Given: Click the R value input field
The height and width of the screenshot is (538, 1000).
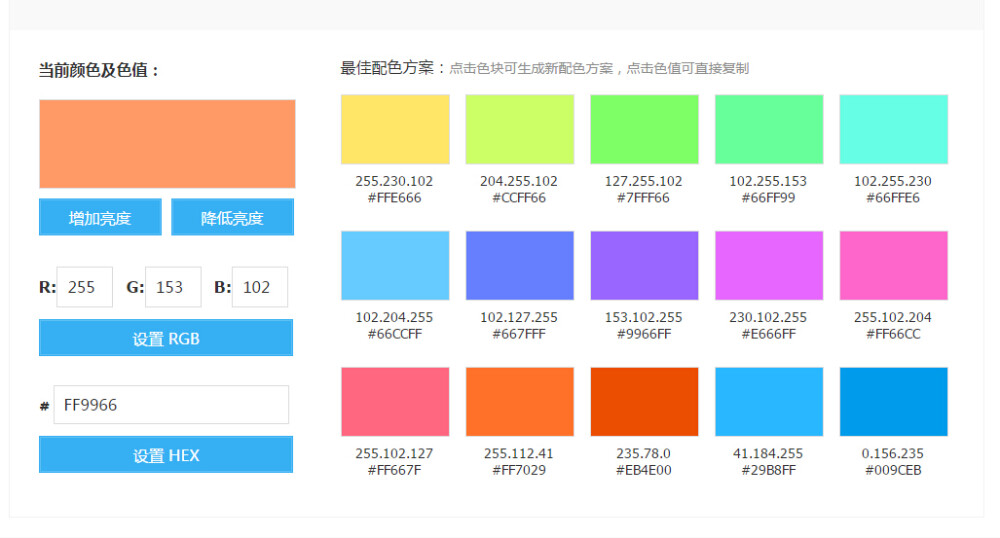Looking at the screenshot, I should (85, 287).
